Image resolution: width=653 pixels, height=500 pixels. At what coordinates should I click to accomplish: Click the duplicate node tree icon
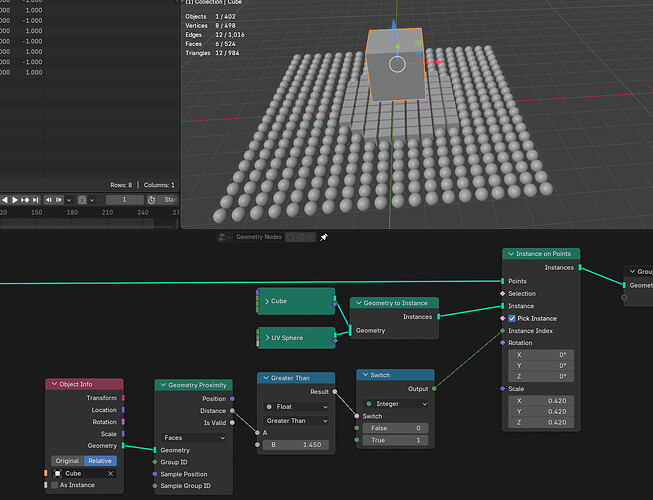pos(301,237)
